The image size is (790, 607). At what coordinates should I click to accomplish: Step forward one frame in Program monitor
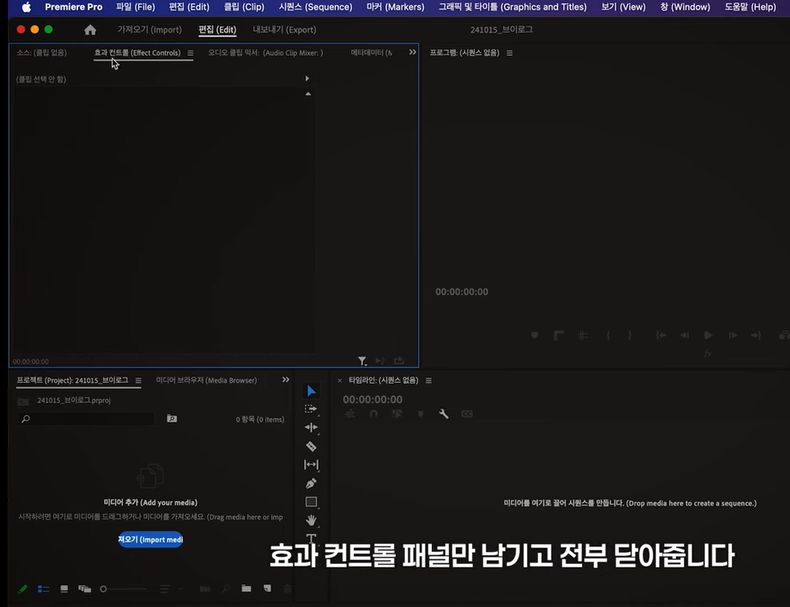coord(733,335)
